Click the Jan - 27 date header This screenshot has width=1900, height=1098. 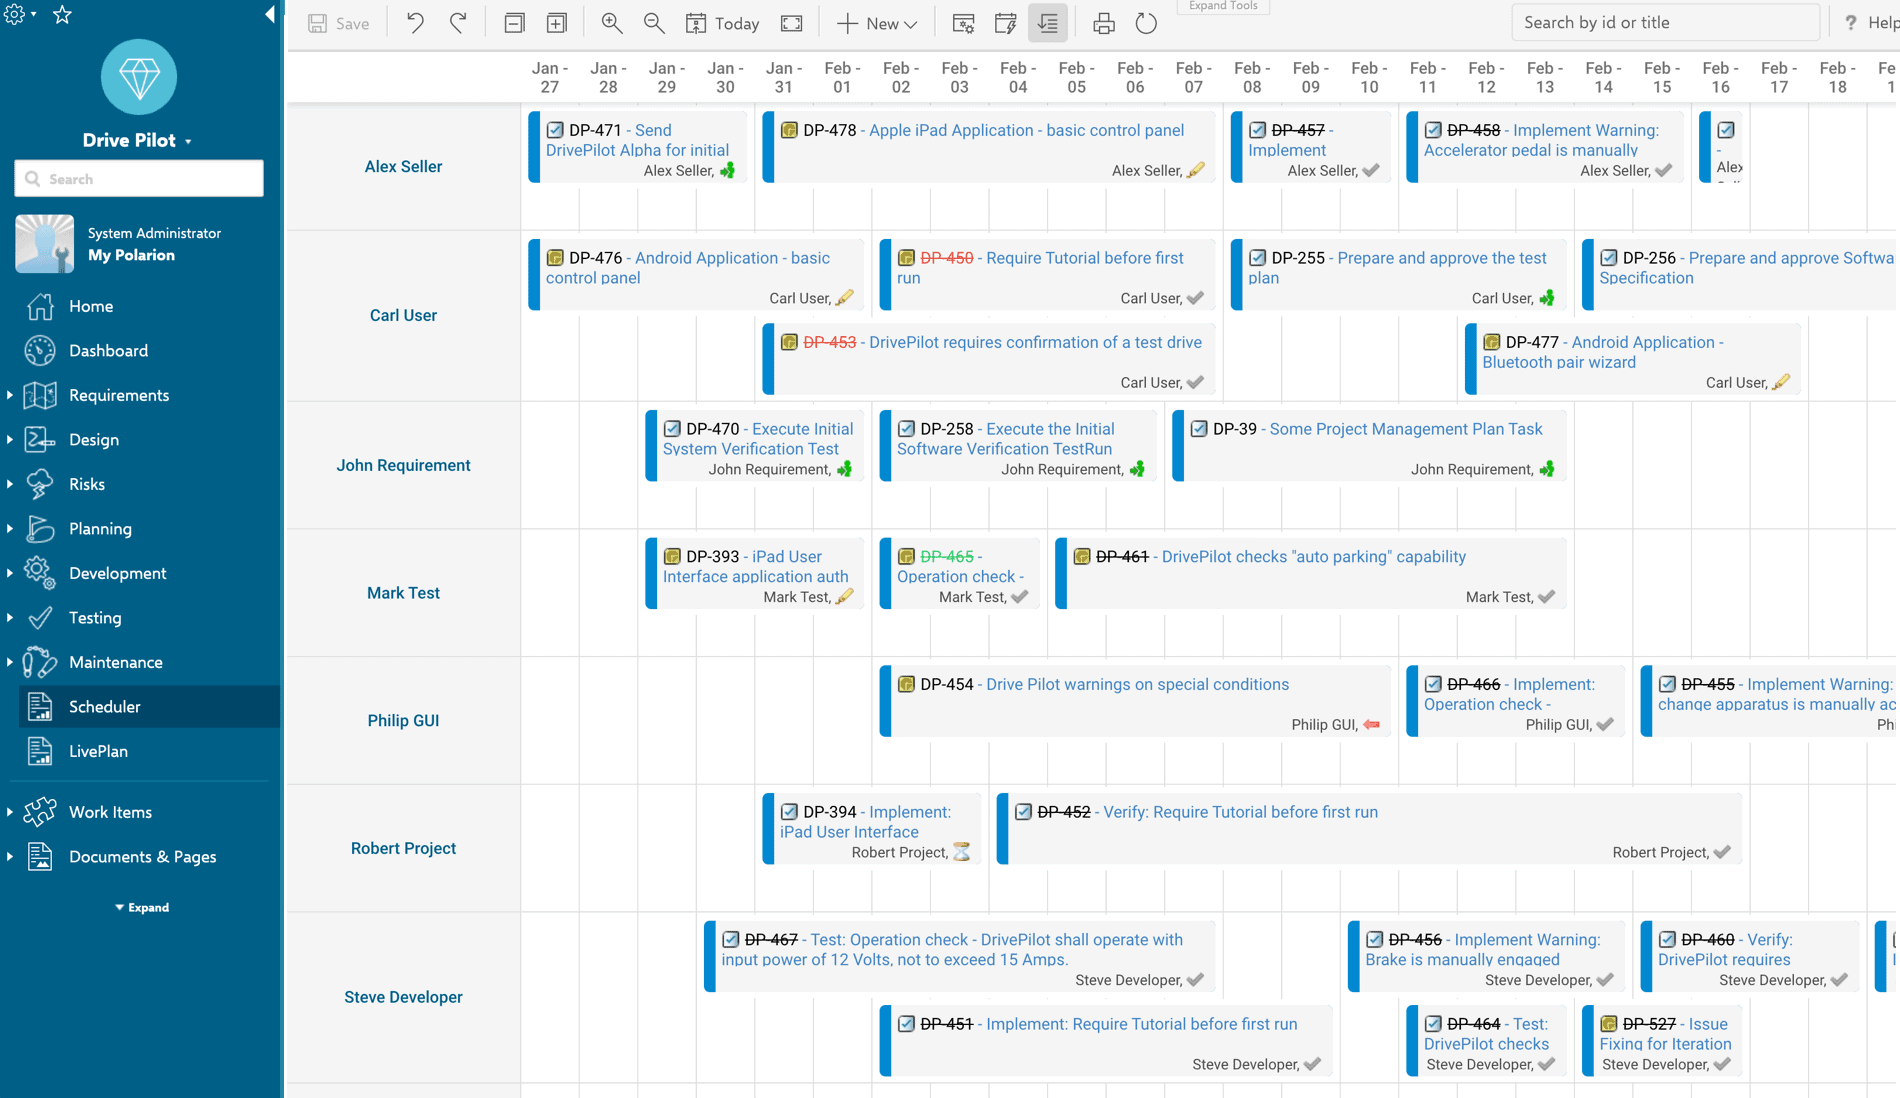[x=549, y=77]
